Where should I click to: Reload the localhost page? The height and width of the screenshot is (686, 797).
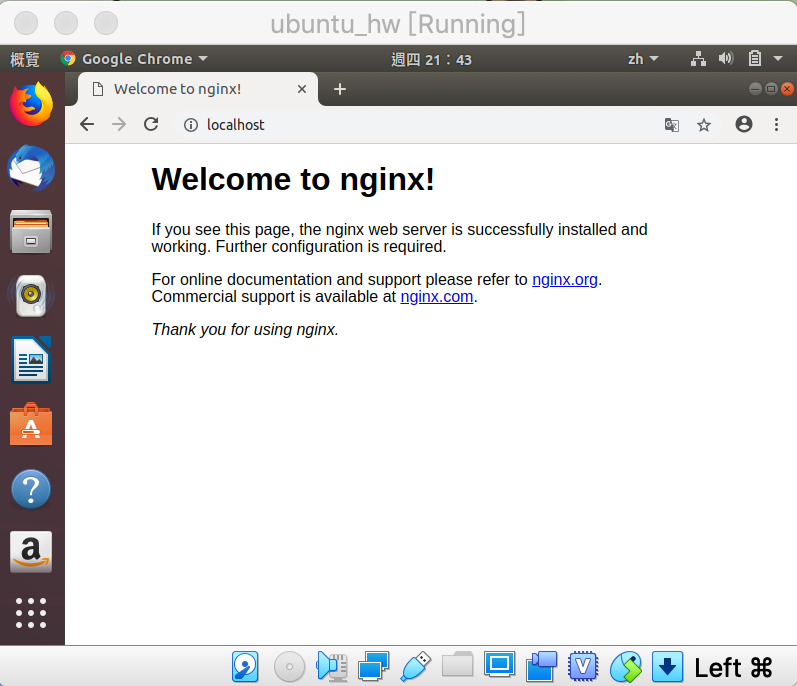click(x=151, y=124)
